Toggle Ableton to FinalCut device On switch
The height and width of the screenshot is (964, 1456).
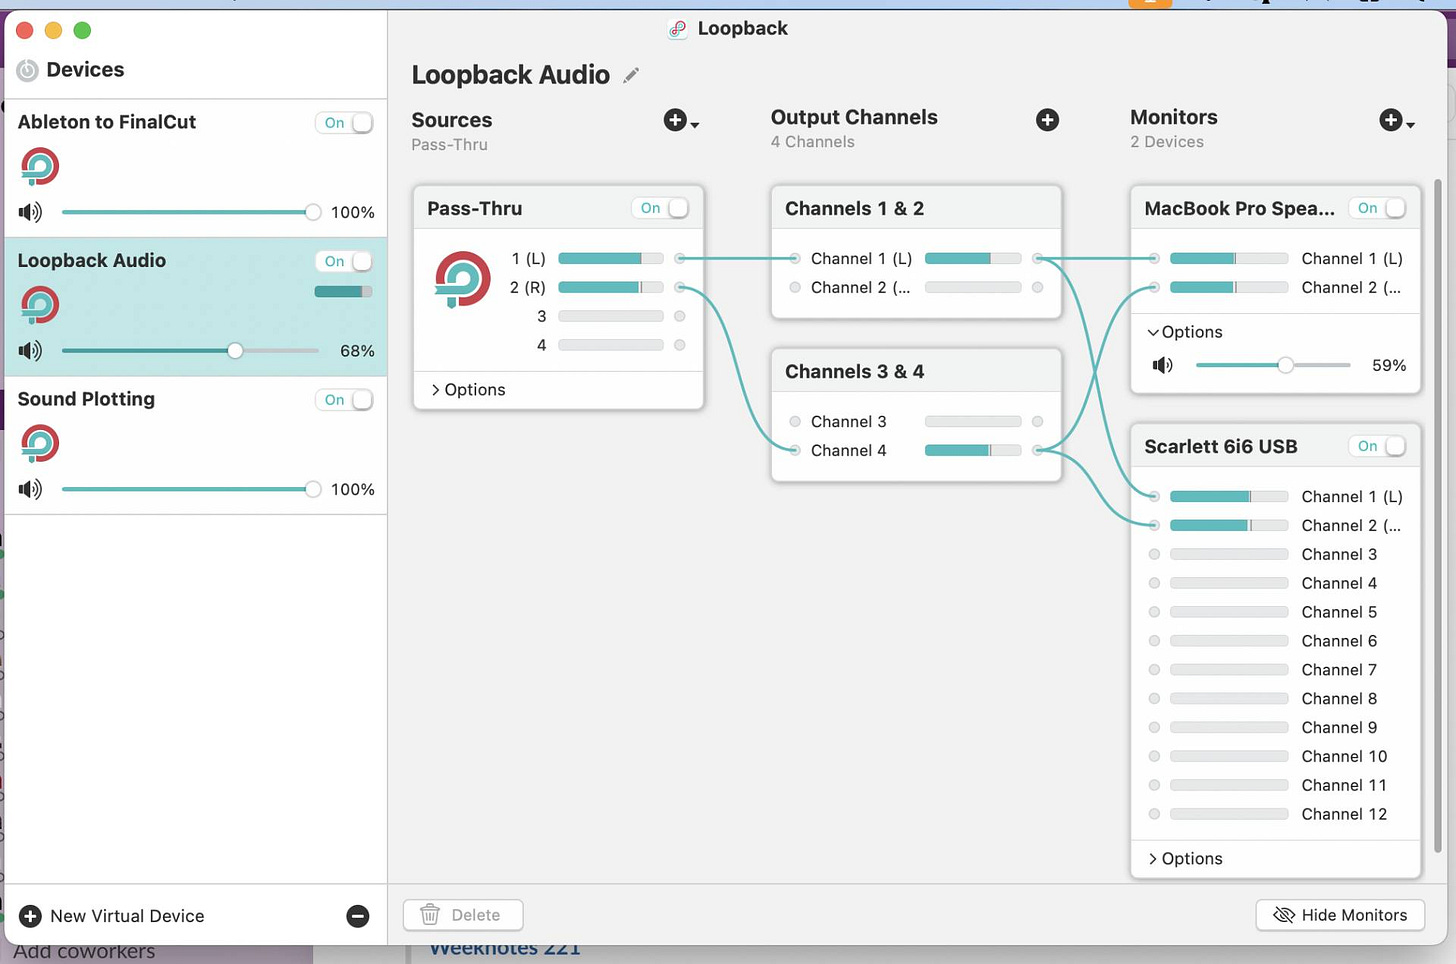coord(344,123)
